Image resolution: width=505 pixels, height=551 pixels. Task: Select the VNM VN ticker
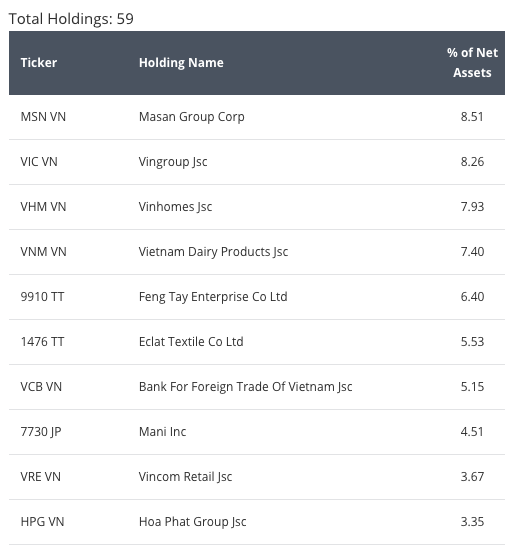[43, 252]
